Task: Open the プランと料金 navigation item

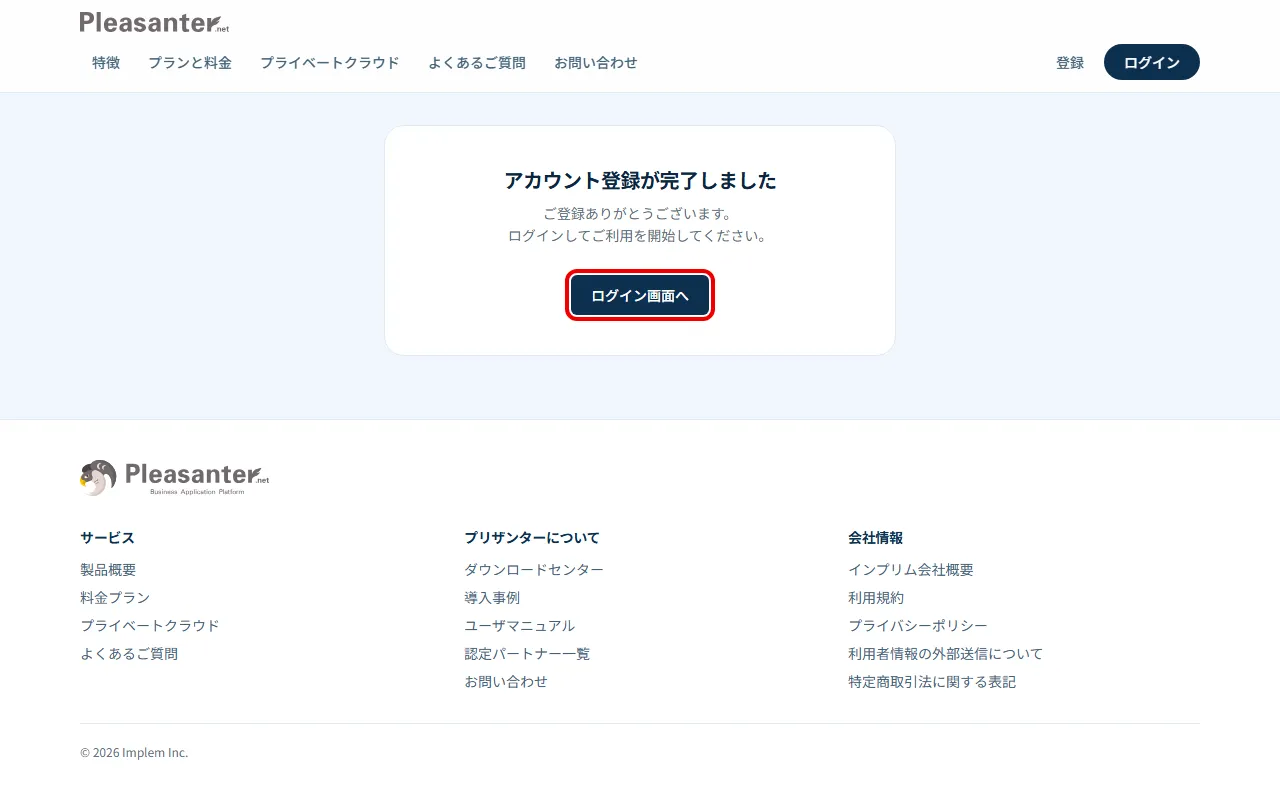Action: pyautogui.click(x=190, y=62)
